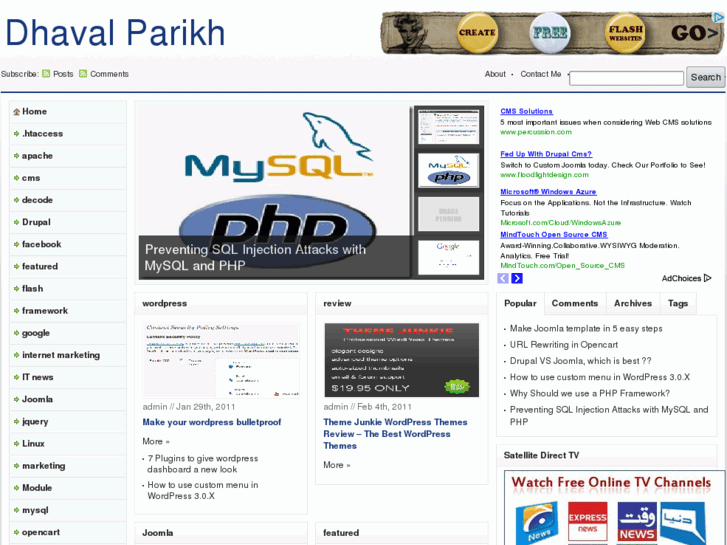Open Make your wordpress bulletproof post title

[x=211, y=423]
